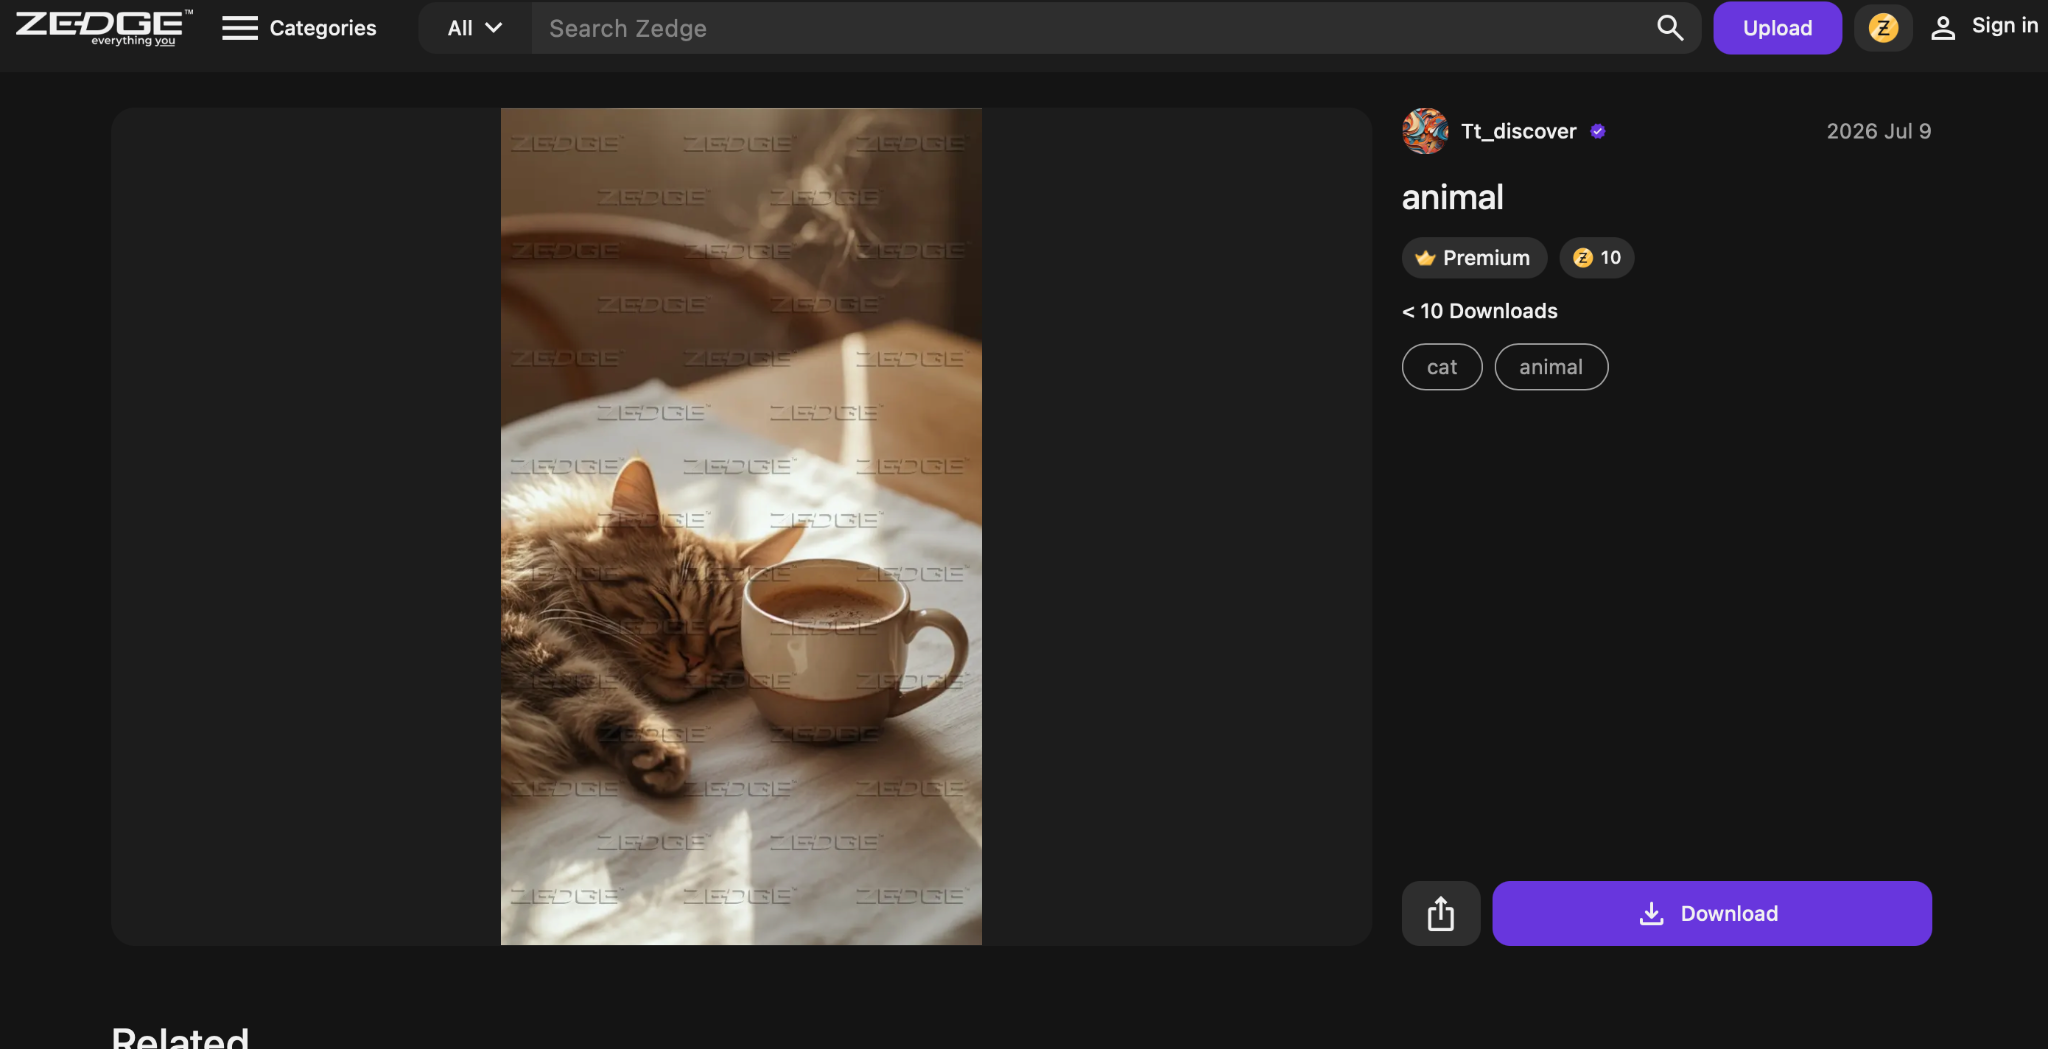Open Sign in link
This screenshot has width=2048, height=1049.
pos(2004,26)
